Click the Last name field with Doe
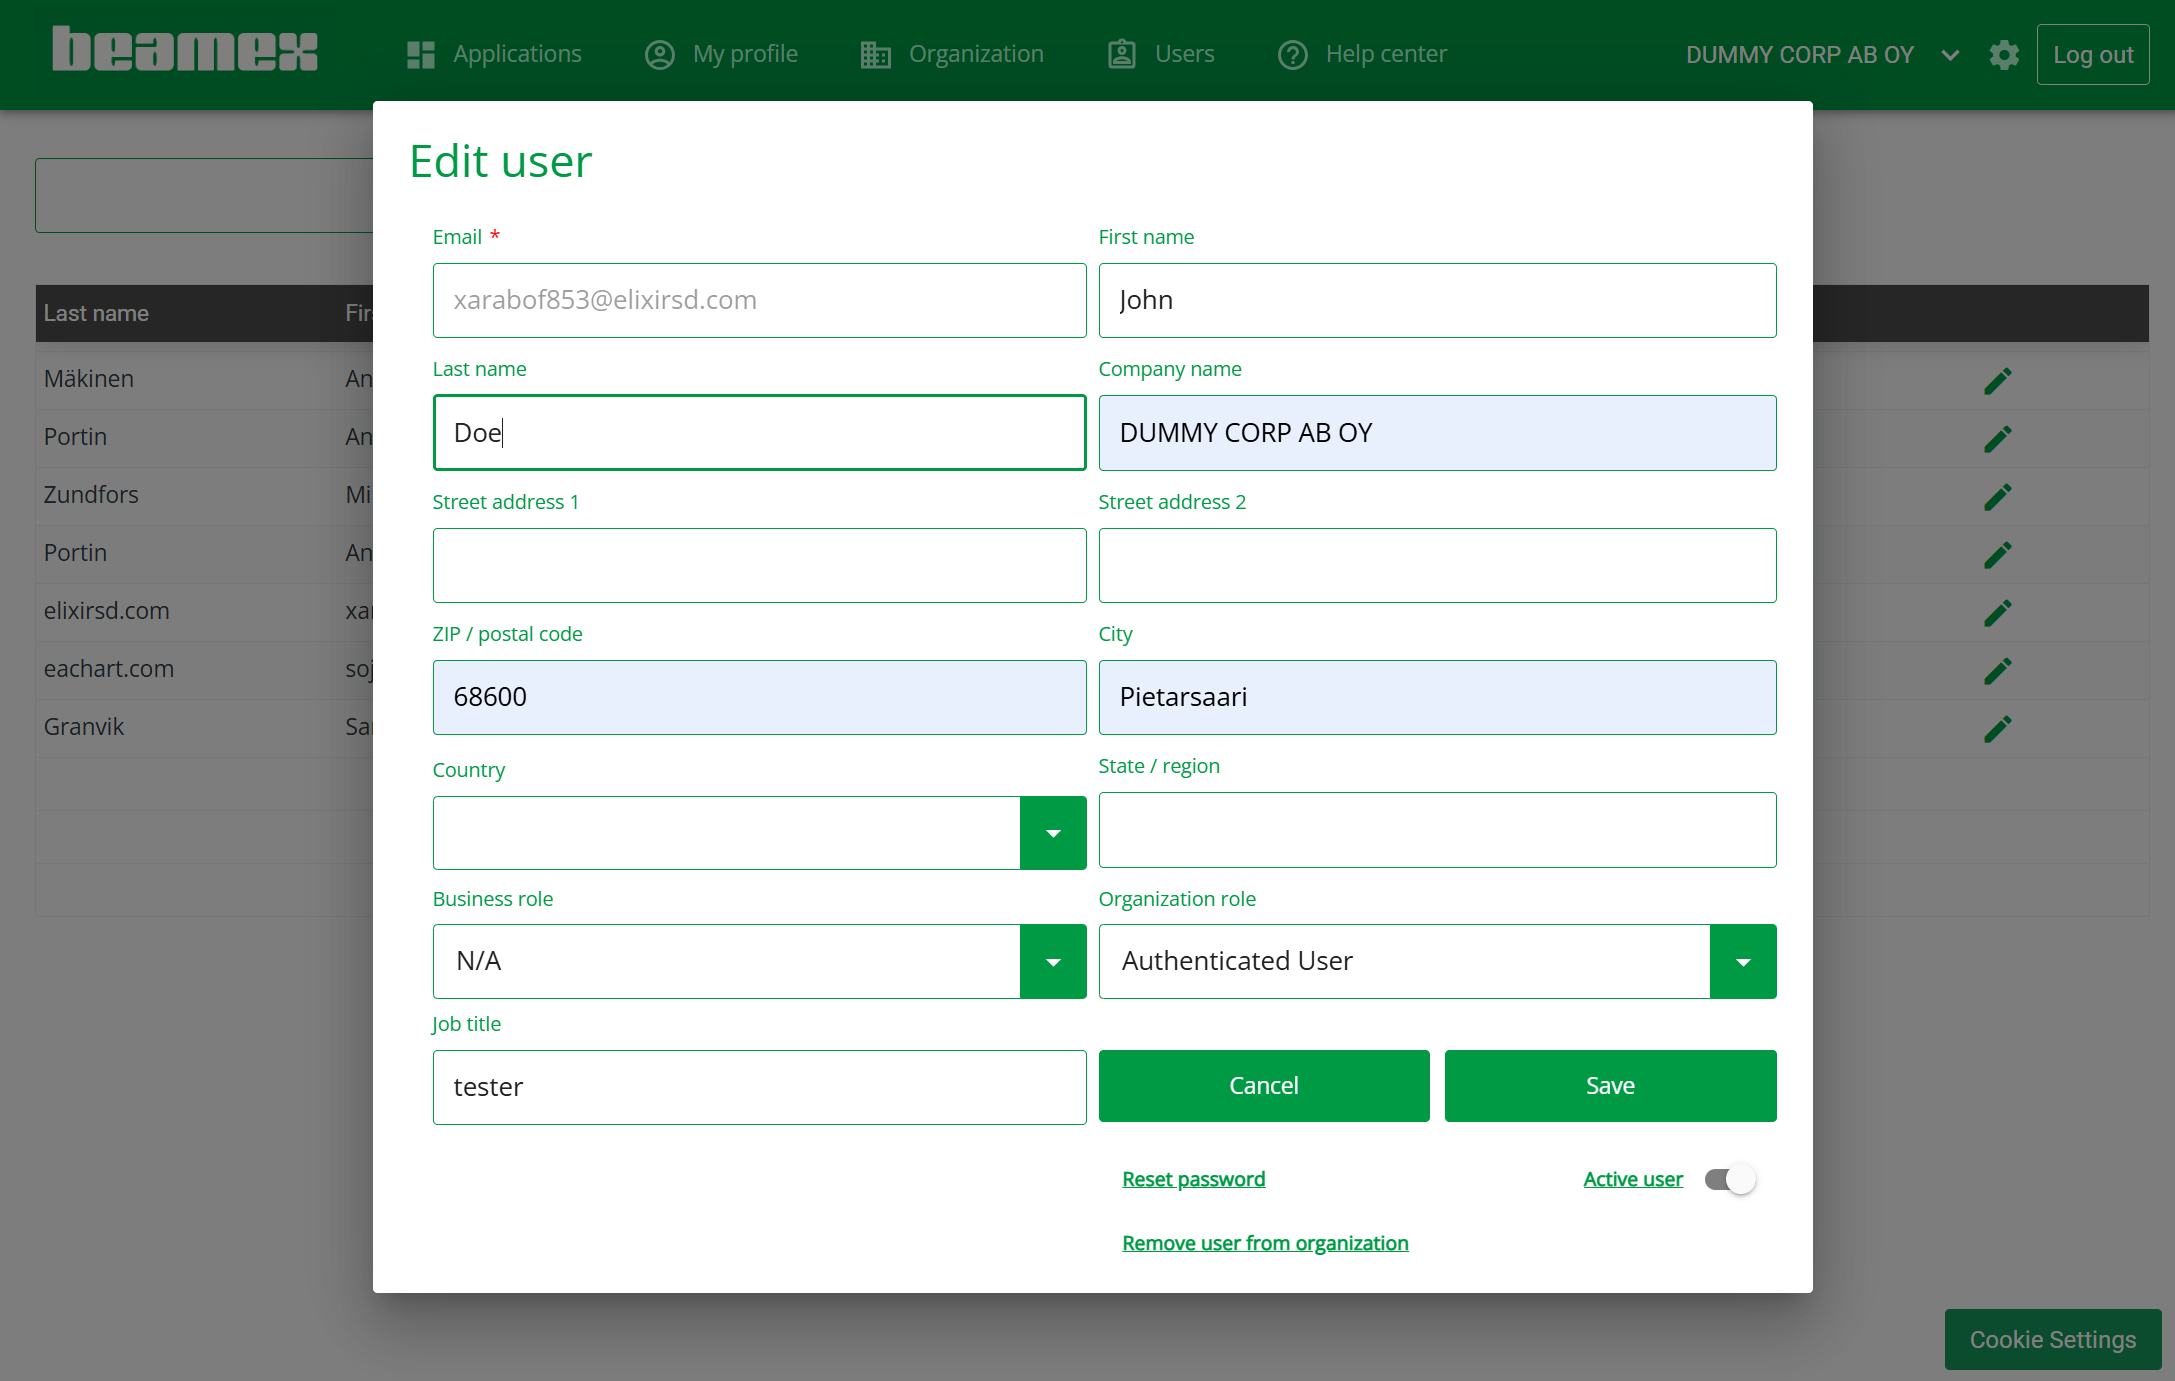 click(x=760, y=433)
